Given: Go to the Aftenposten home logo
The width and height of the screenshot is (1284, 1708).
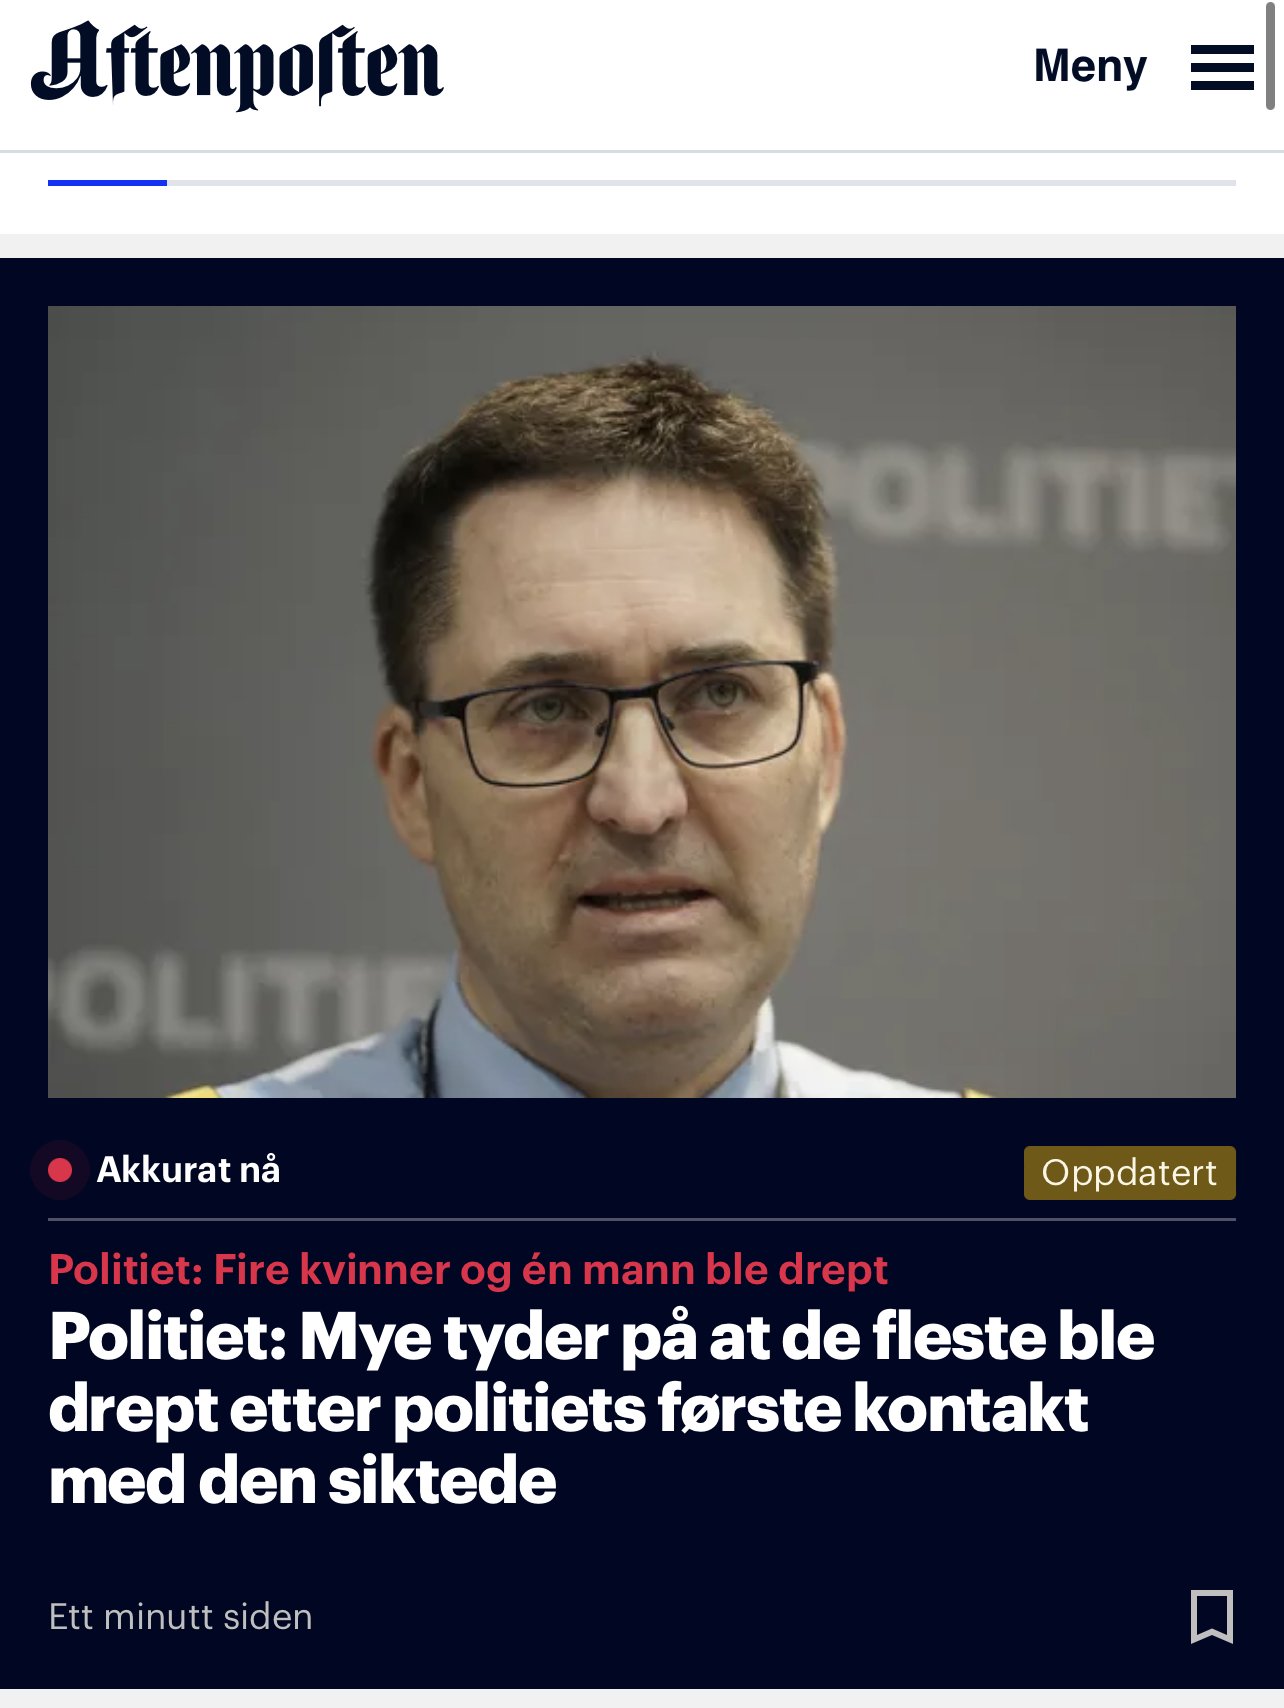Looking at the screenshot, I should [x=237, y=66].
